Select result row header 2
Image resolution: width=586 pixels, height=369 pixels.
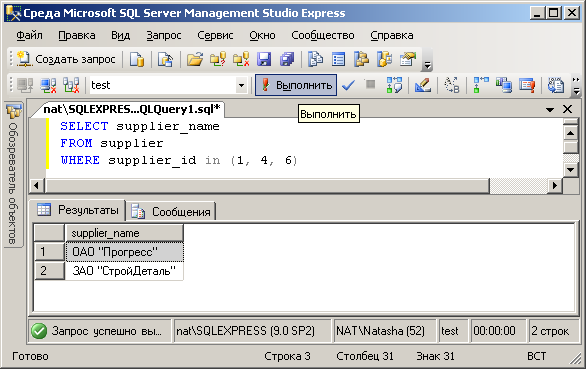(x=49, y=270)
